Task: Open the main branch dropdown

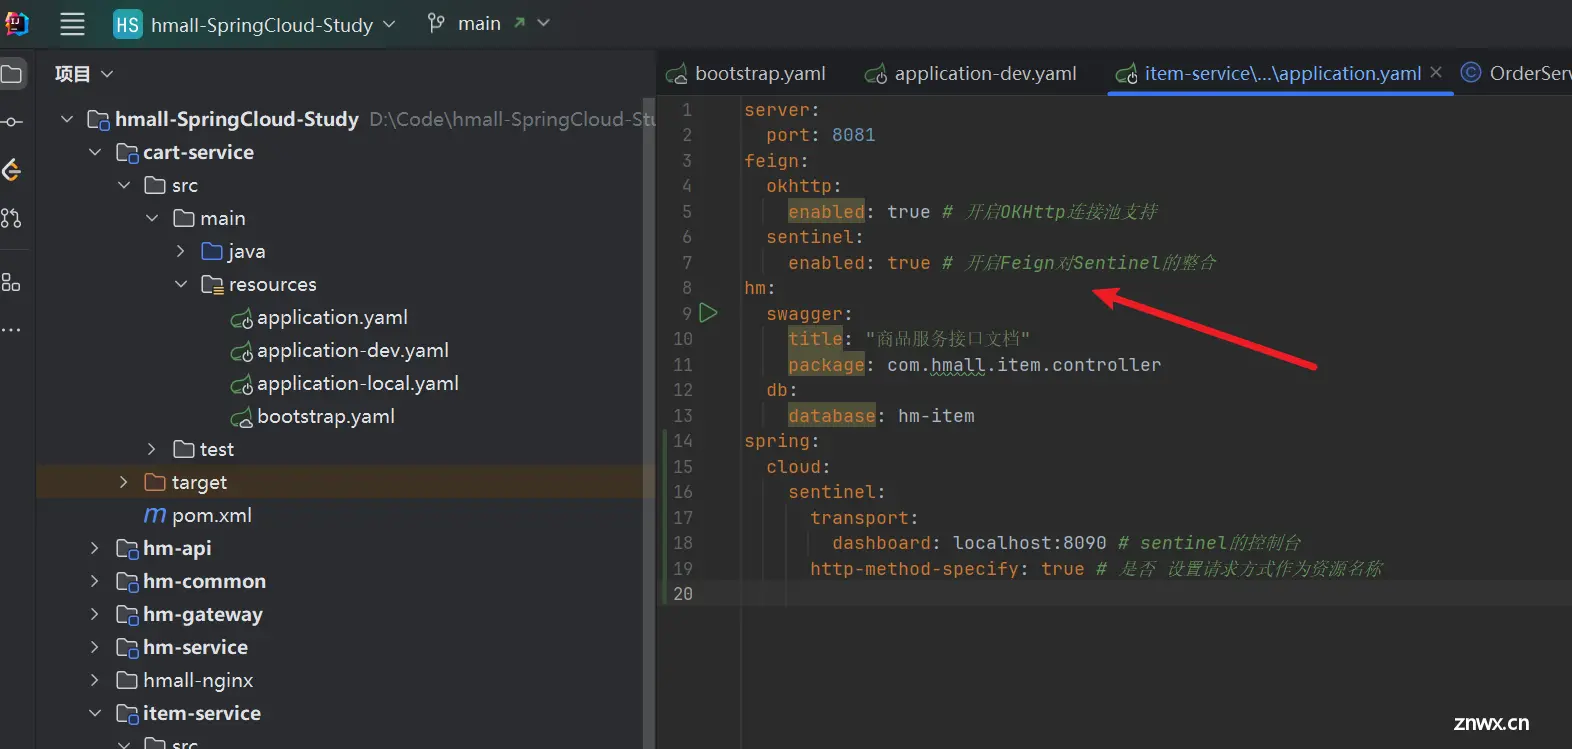Action: (488, 23)
